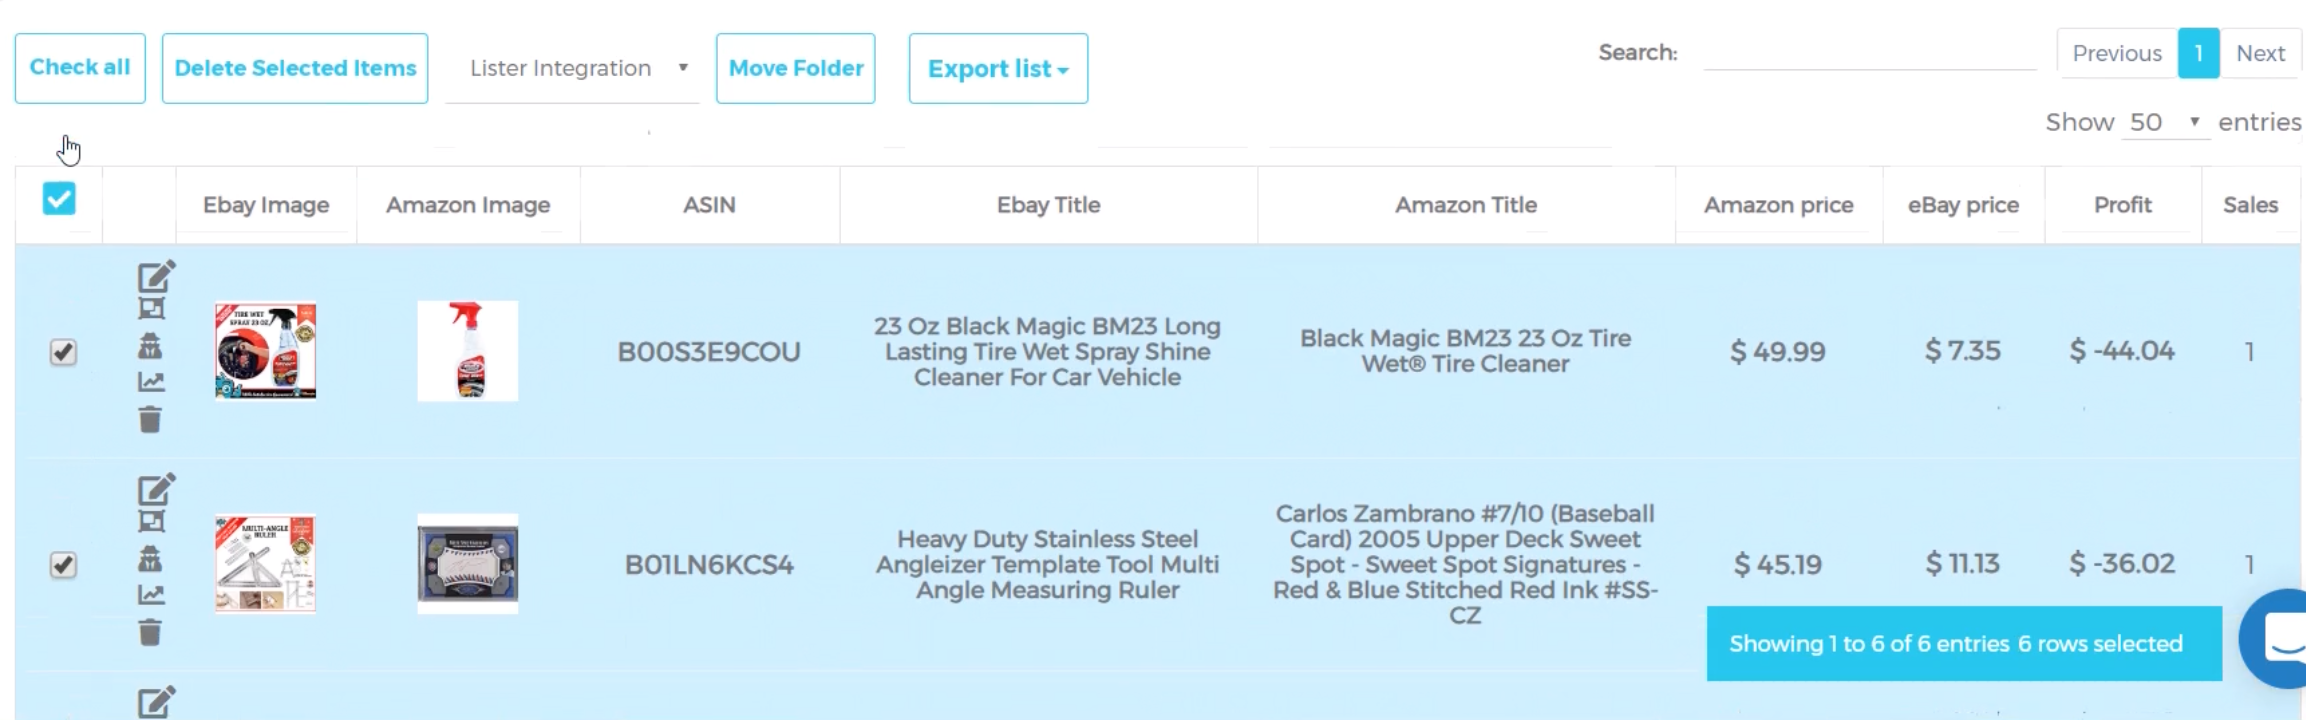Sort by the Profit column header
The height and width of the screenshot is (720, 2306).
pos(2122,205)
